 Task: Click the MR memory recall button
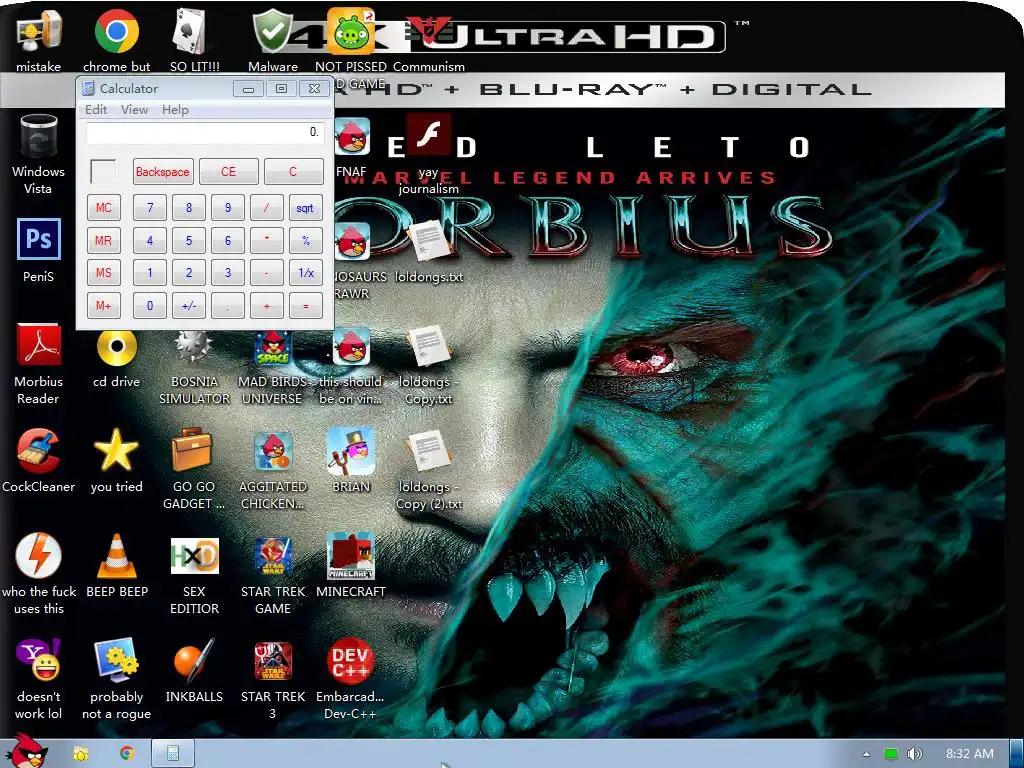(104, 240)
